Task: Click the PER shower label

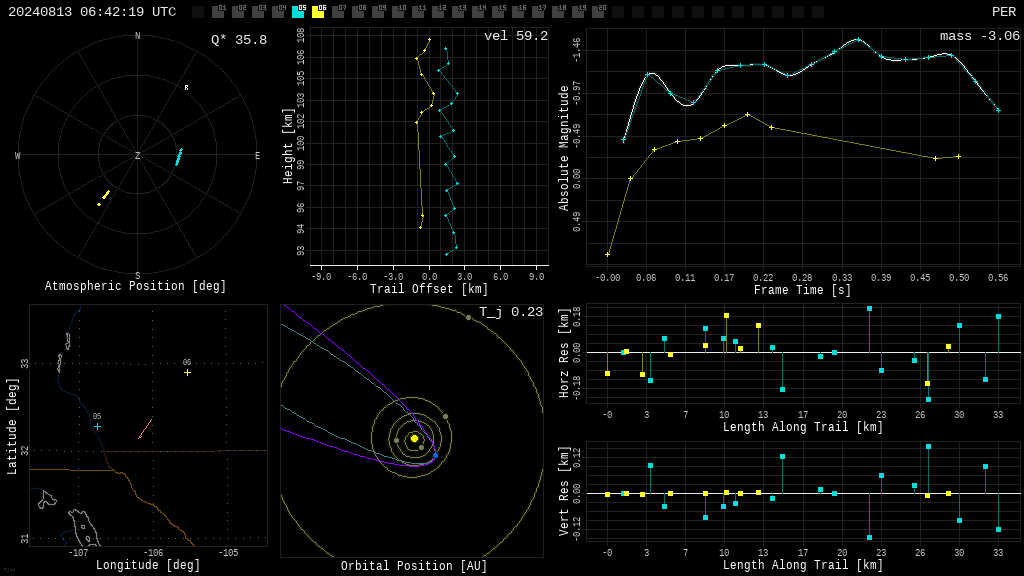Action: [1004, 12]
